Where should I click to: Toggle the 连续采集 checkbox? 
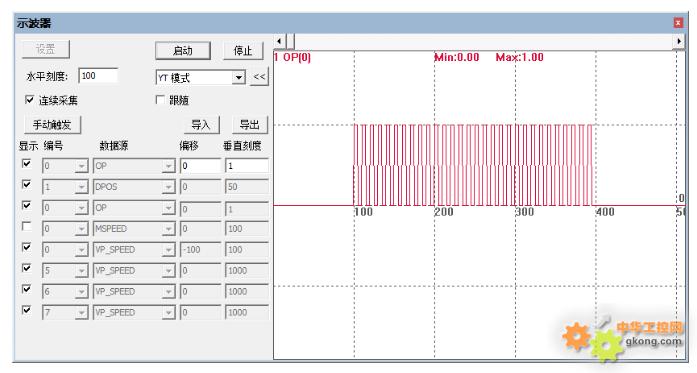29,100
